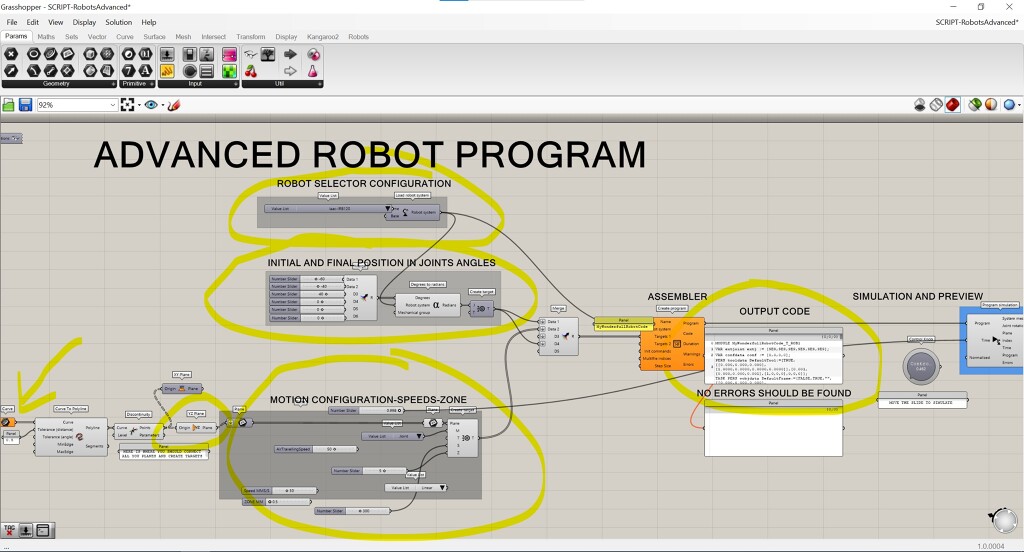Select the MOVE THE SLIDE TO SIMULATE panel
The height and width of the screenshot is (552, 1024).
921,402
